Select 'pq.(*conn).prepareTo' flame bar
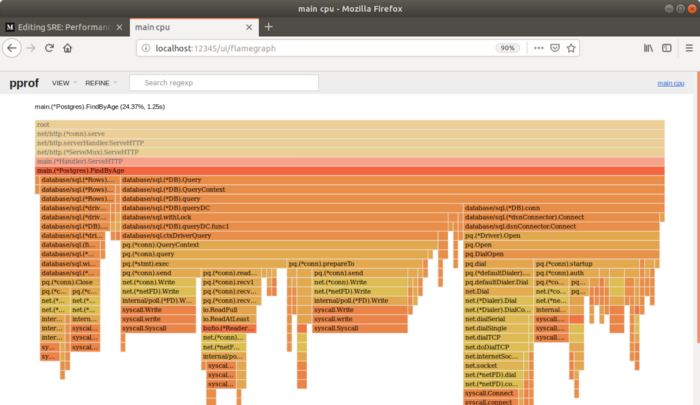The width and height of the screenshot is (700, 405). pyautogui.click(x=354, y=263)
